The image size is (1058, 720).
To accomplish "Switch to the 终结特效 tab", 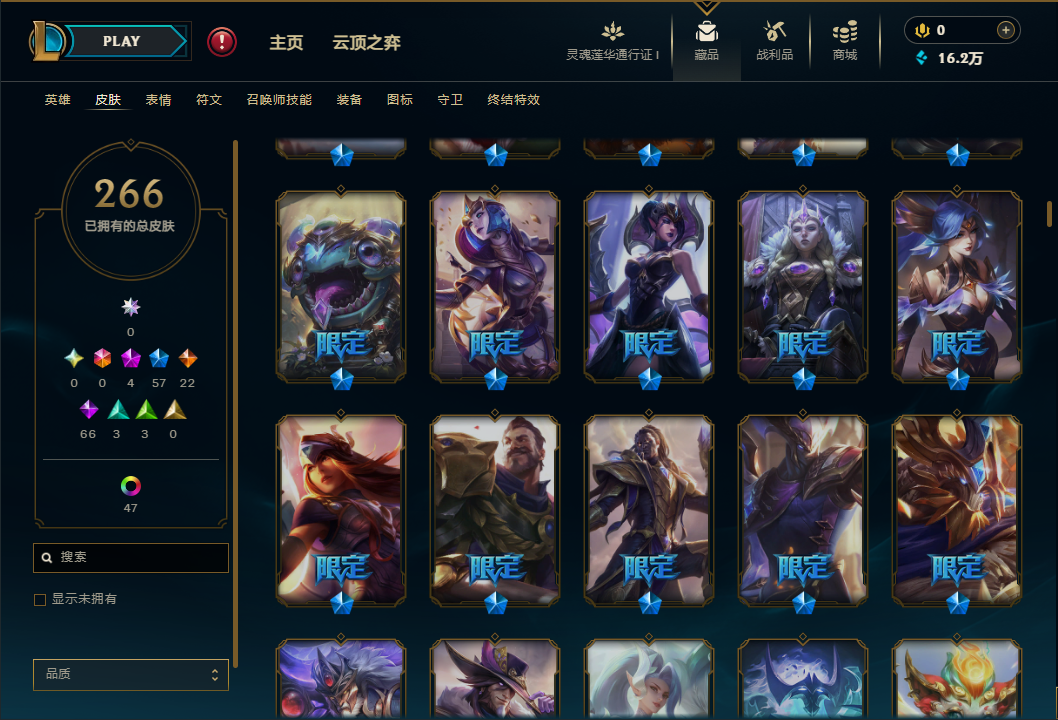I will click(513, 100).
